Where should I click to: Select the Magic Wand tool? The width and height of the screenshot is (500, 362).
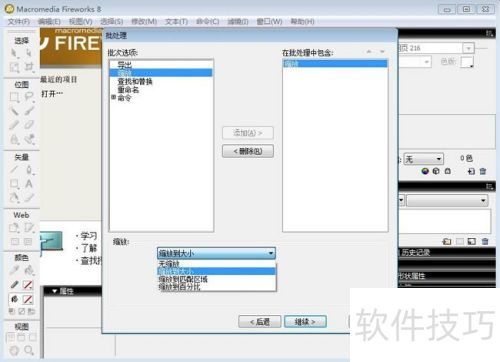14,111
